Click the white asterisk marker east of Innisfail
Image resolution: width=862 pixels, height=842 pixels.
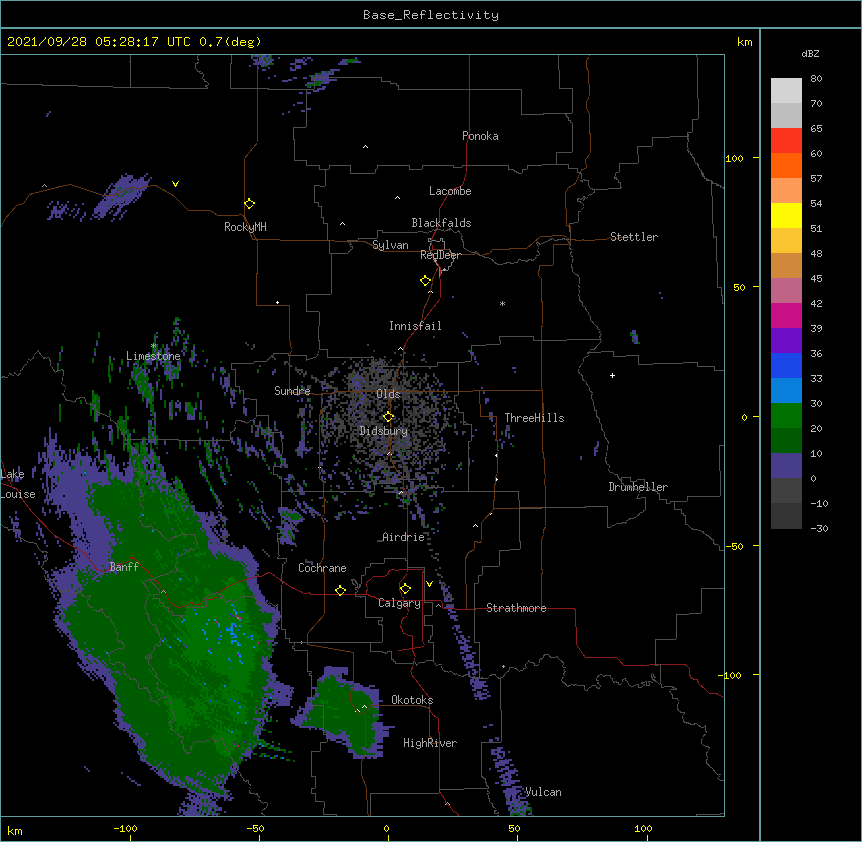click(x=502, y=303)
